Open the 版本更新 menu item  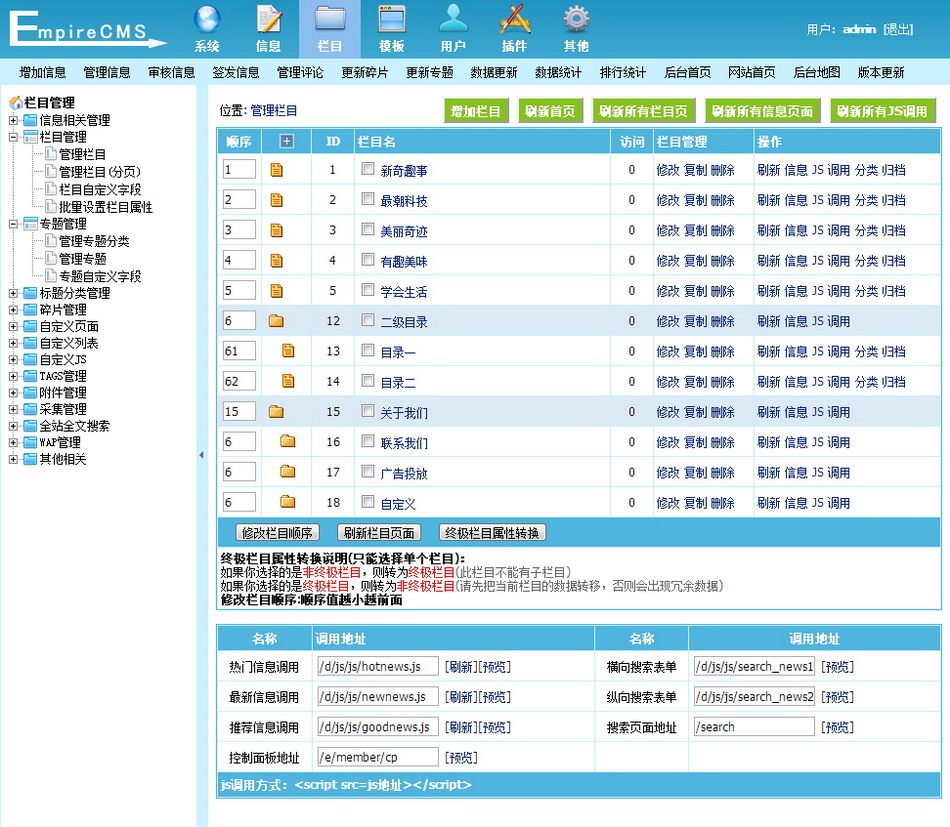click(x=881, y=73)
